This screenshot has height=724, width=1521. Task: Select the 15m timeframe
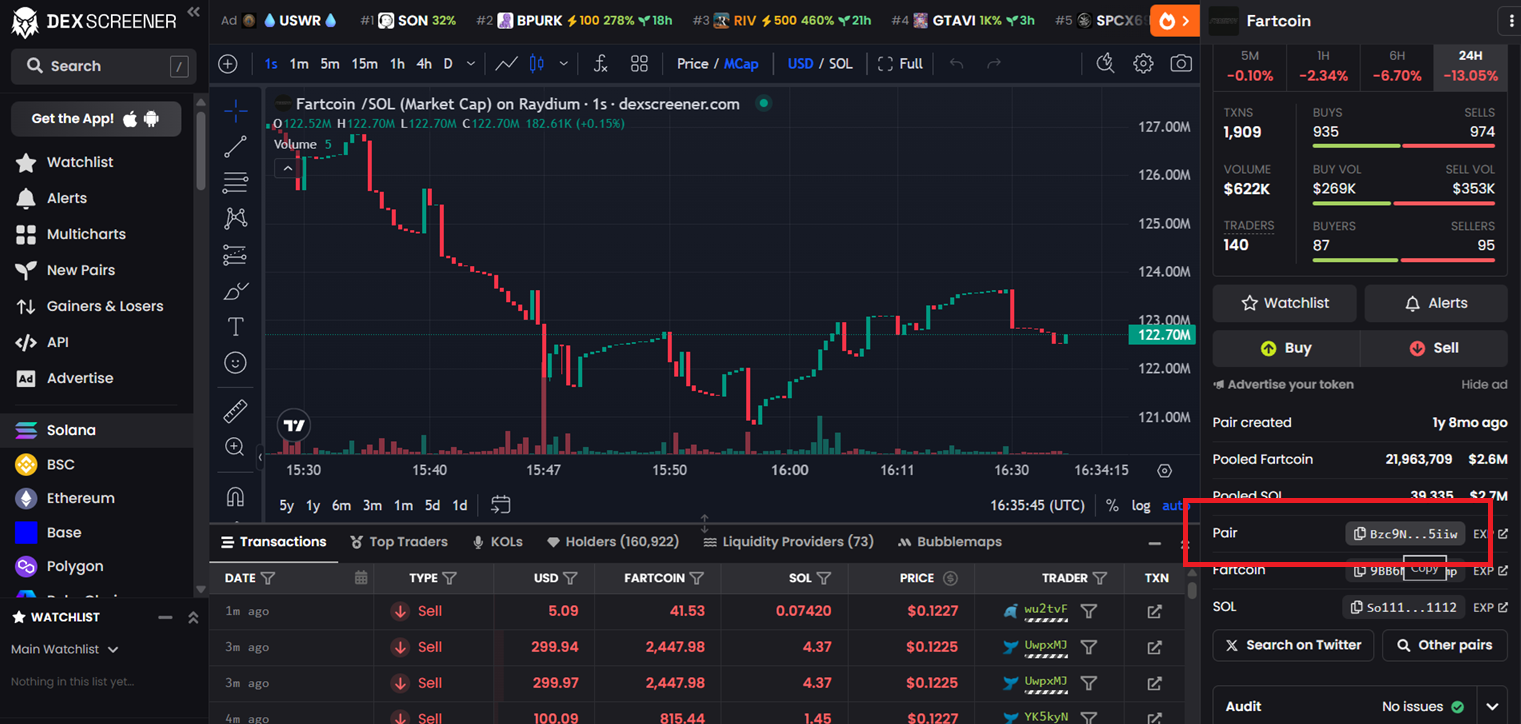tap(364, 64)
